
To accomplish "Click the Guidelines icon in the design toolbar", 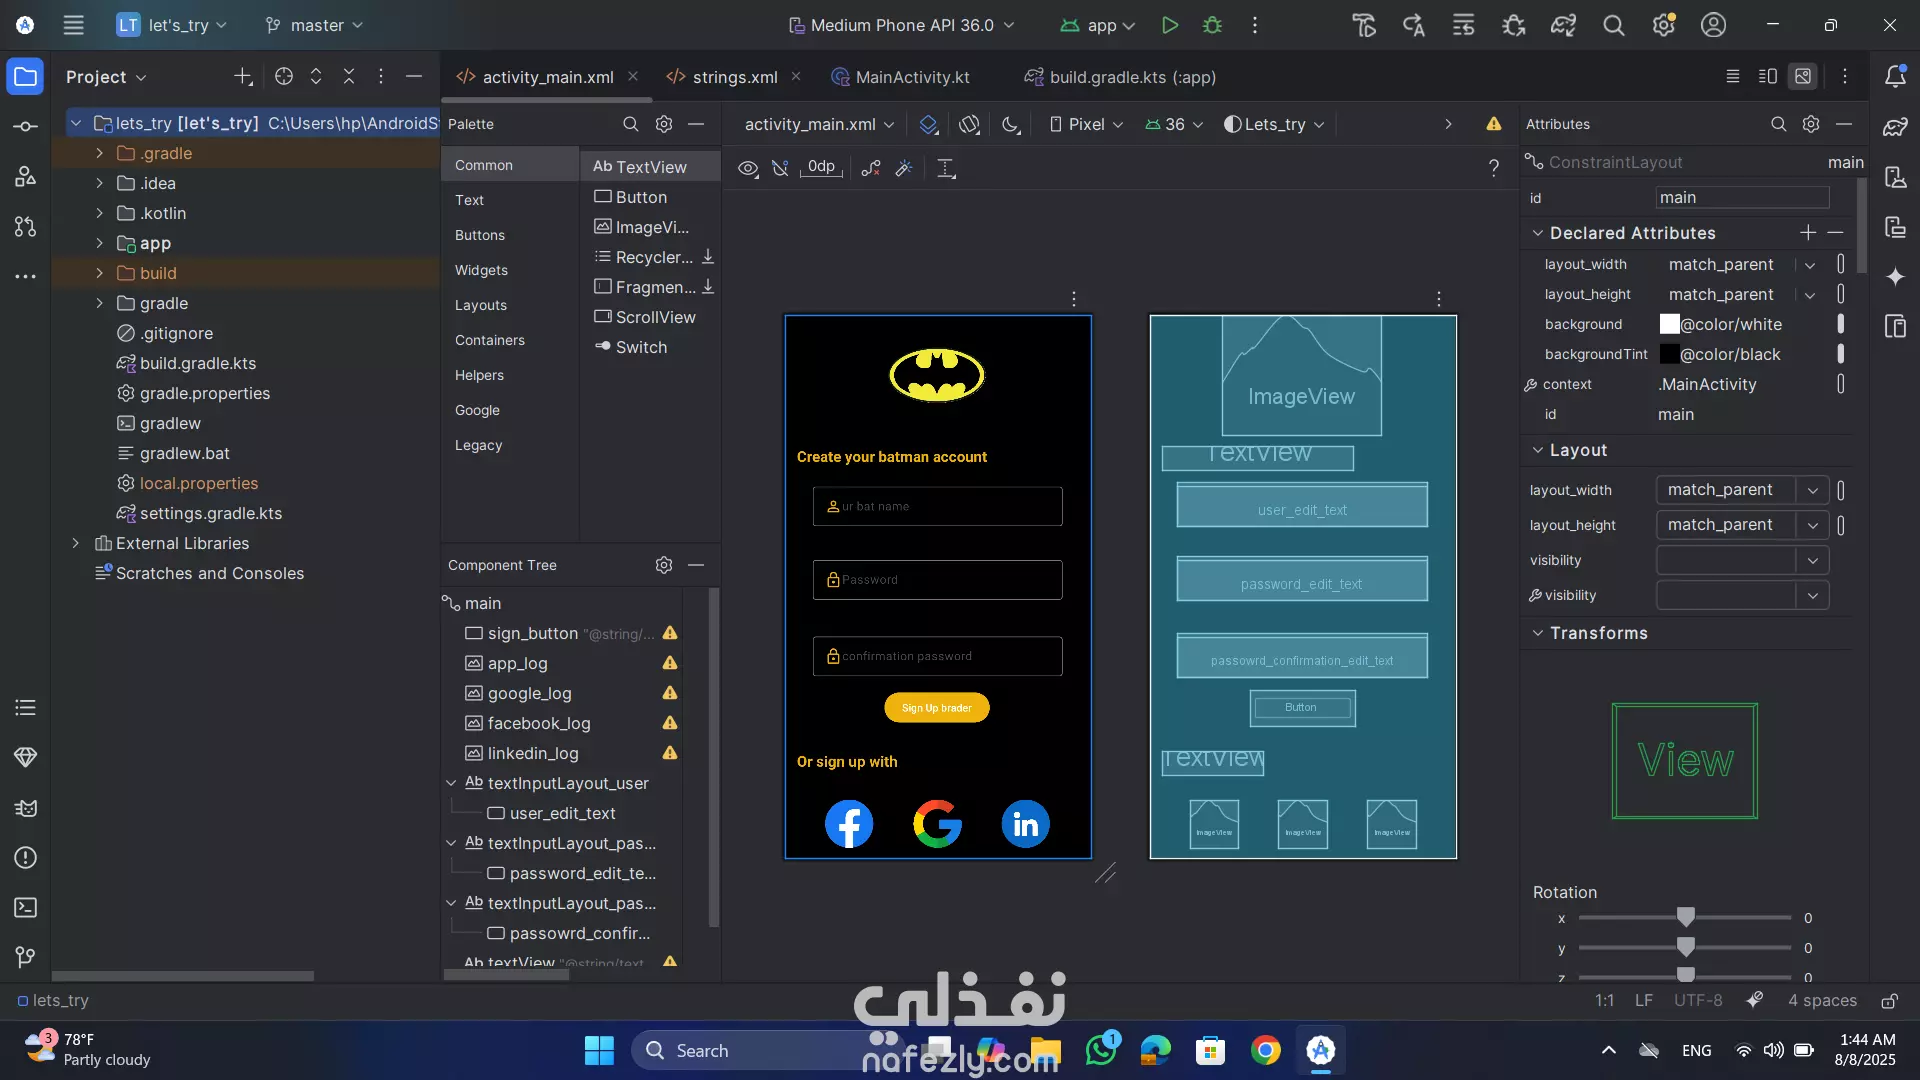I will (946, 168).
